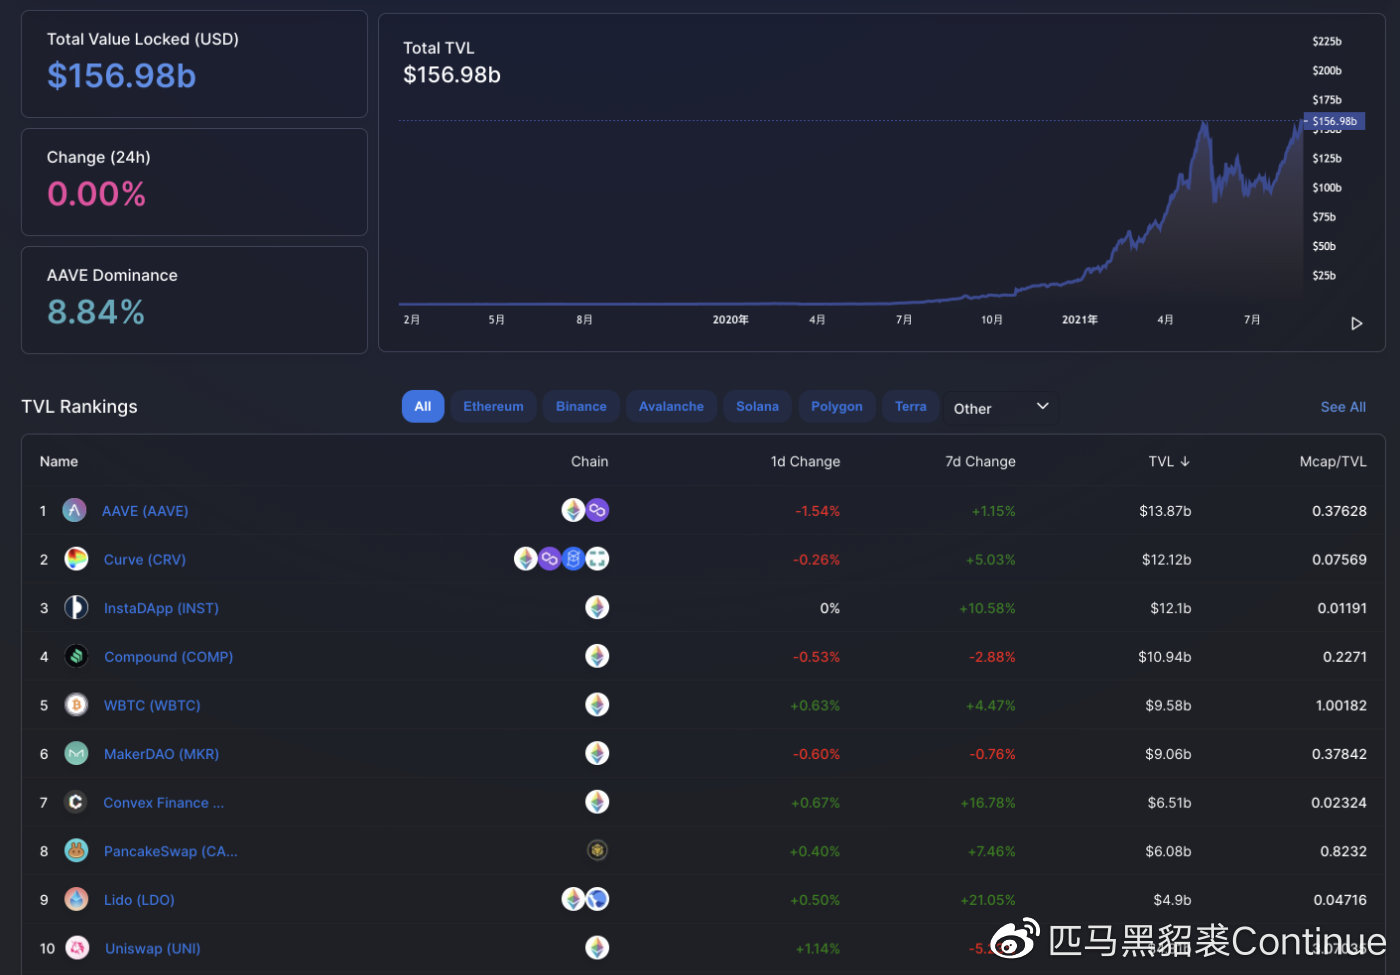The width and height of the screenshot is (1400, 975).
Task: Click the Lido protocol logo icon
Action: (x=76, y=900)
